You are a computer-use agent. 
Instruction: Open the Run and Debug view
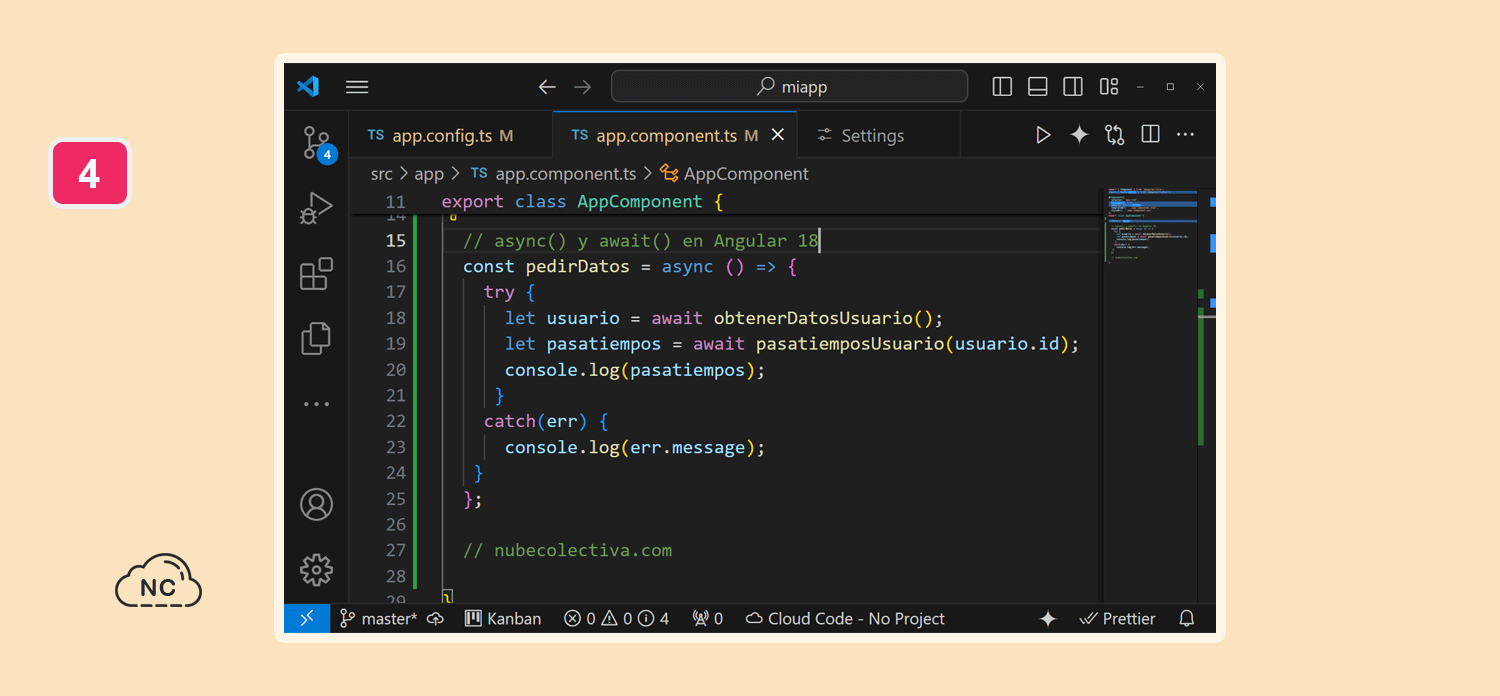pyautogui.click(x=316, y=209)
